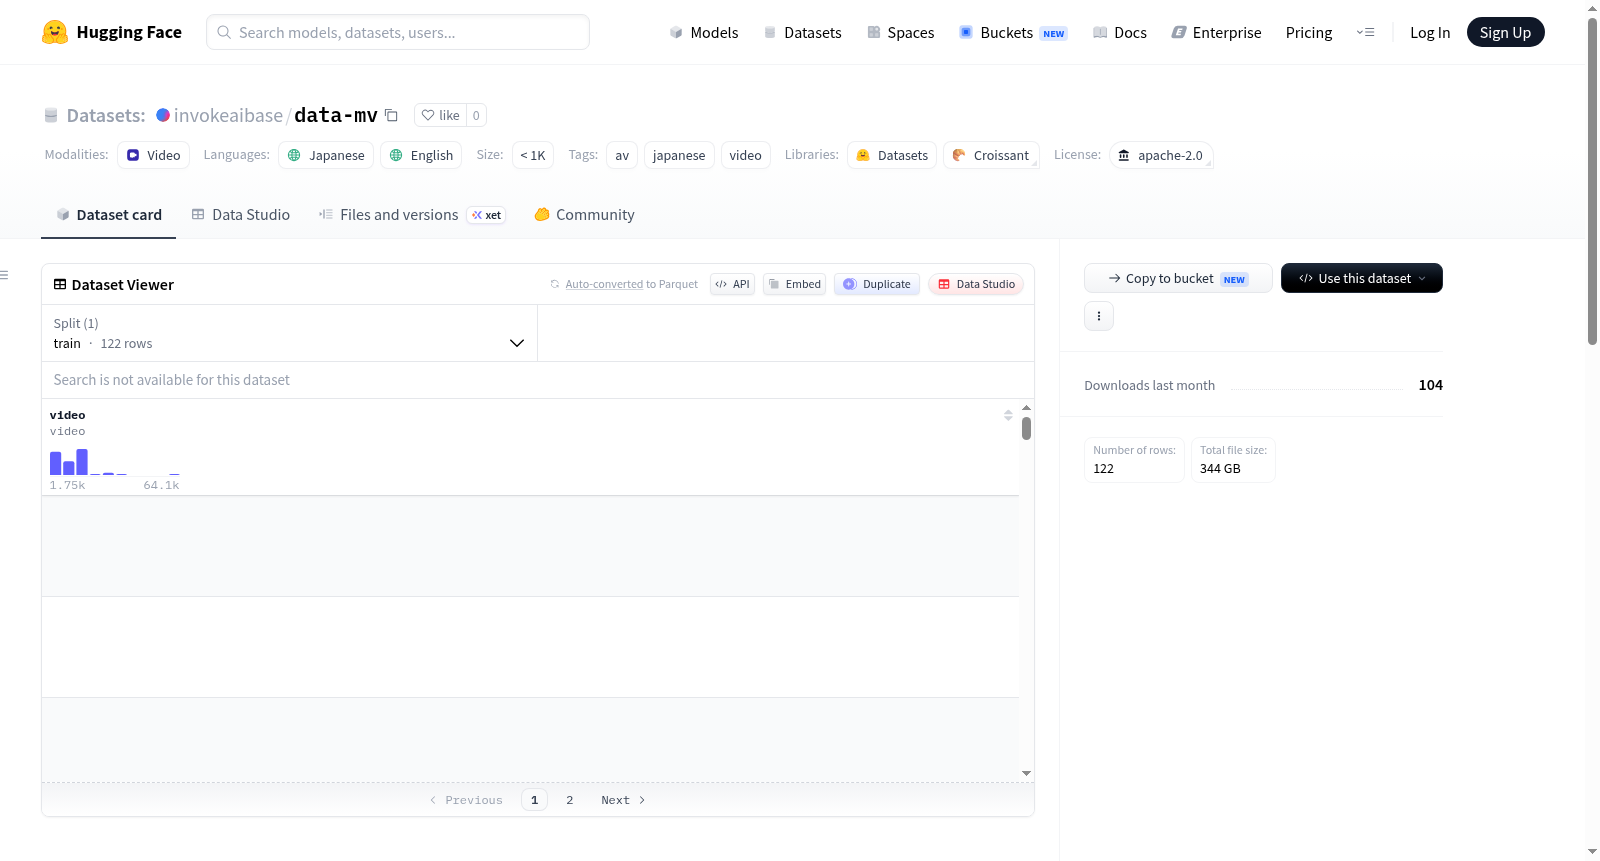Click the invokeaibase user avatar
This screenshot has height=861, width=1600.
tap(163, 115)
